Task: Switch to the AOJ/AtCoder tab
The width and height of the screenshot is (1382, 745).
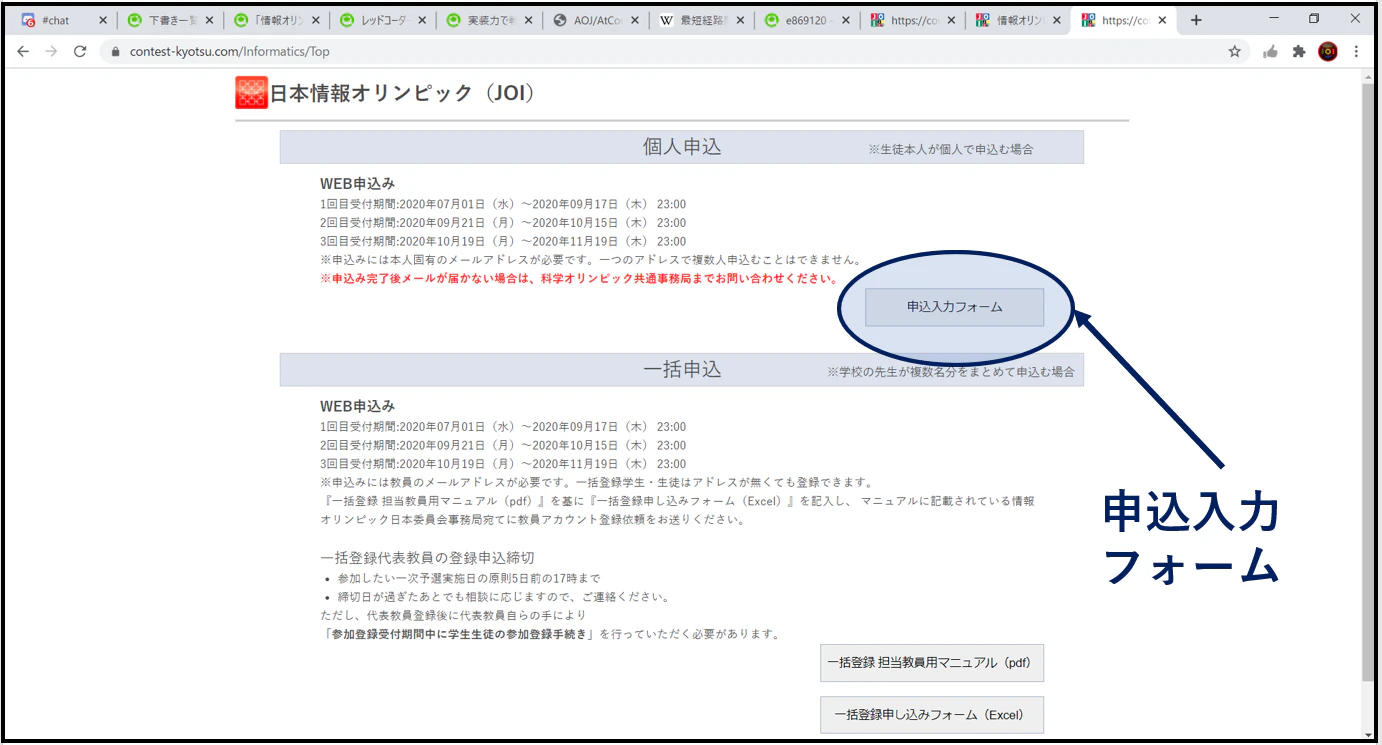Action: [597, 20]
